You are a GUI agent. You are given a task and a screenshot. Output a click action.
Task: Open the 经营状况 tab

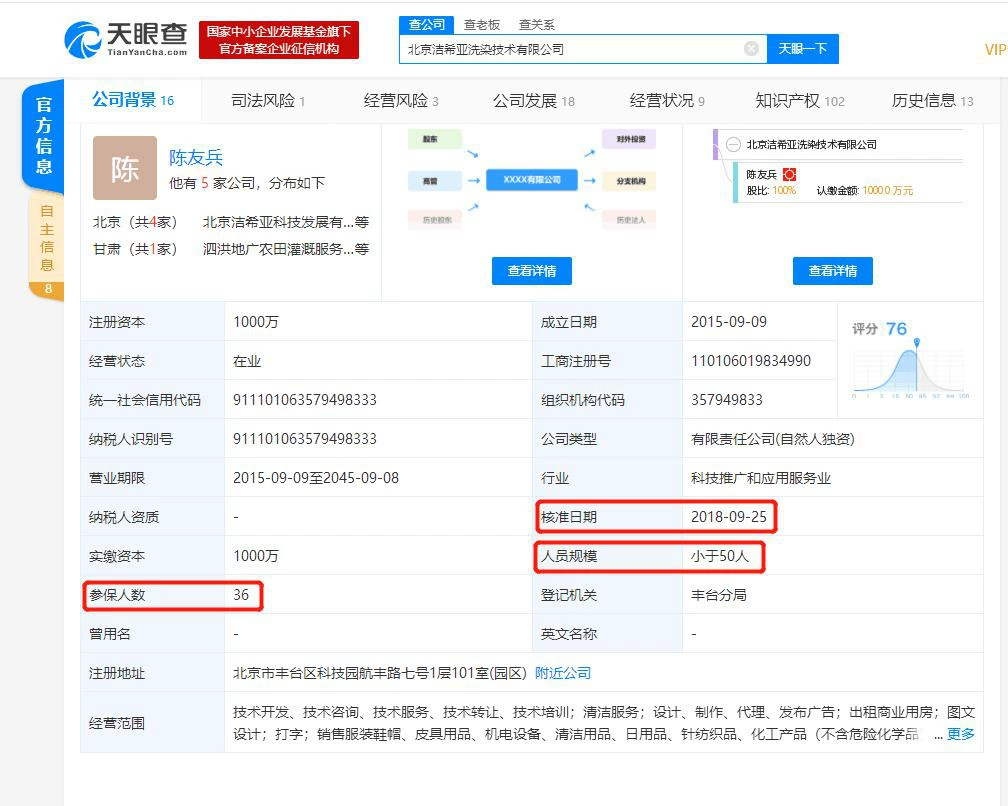667,101
